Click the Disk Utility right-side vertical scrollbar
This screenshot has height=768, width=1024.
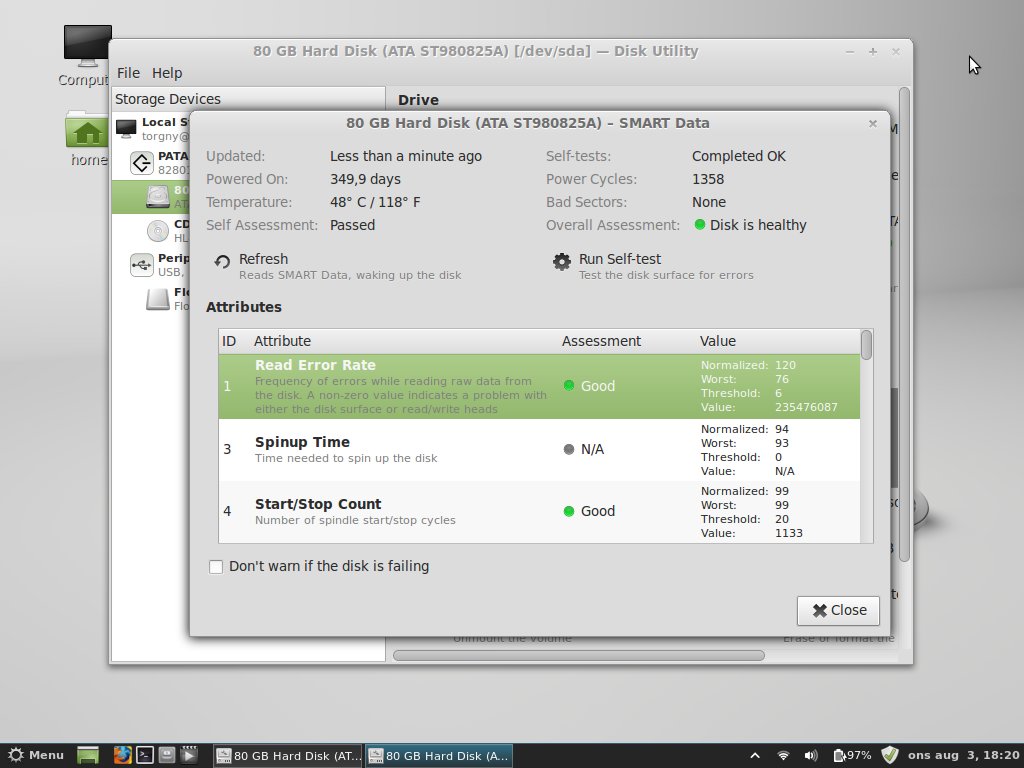(x=904, y=325)
